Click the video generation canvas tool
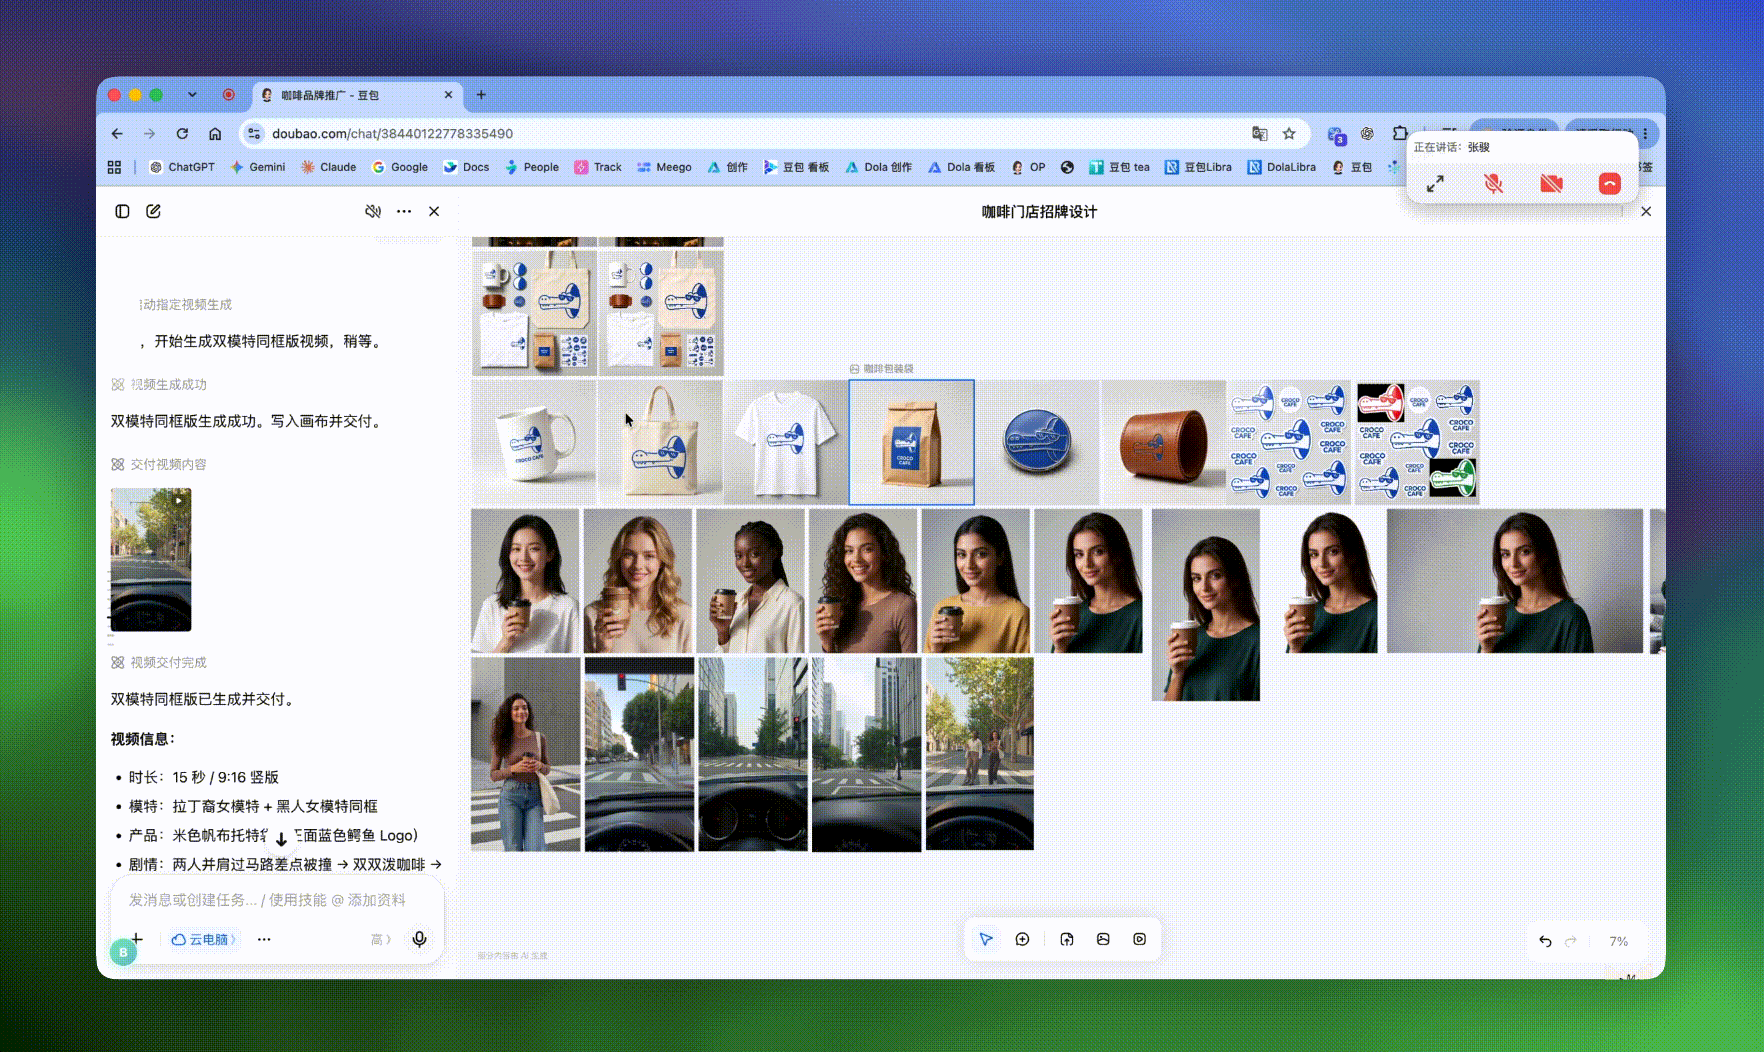Screen dimensions: 1764x1052 pos(1140,939)
